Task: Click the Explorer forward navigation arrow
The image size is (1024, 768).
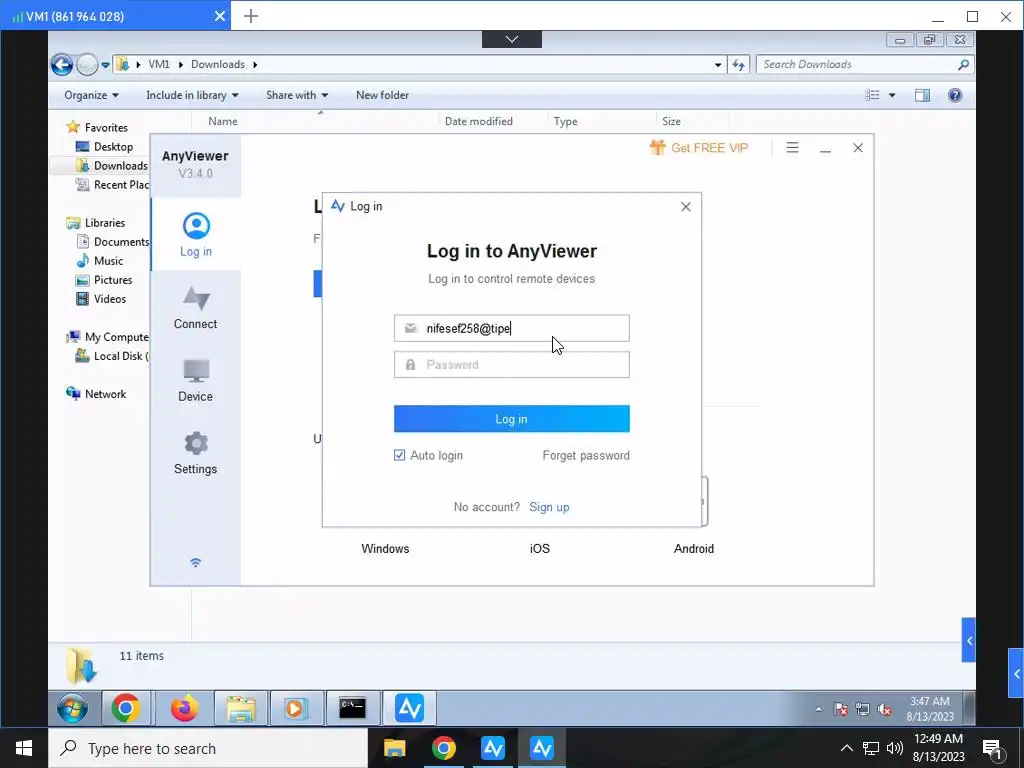Action: (87, 65)
